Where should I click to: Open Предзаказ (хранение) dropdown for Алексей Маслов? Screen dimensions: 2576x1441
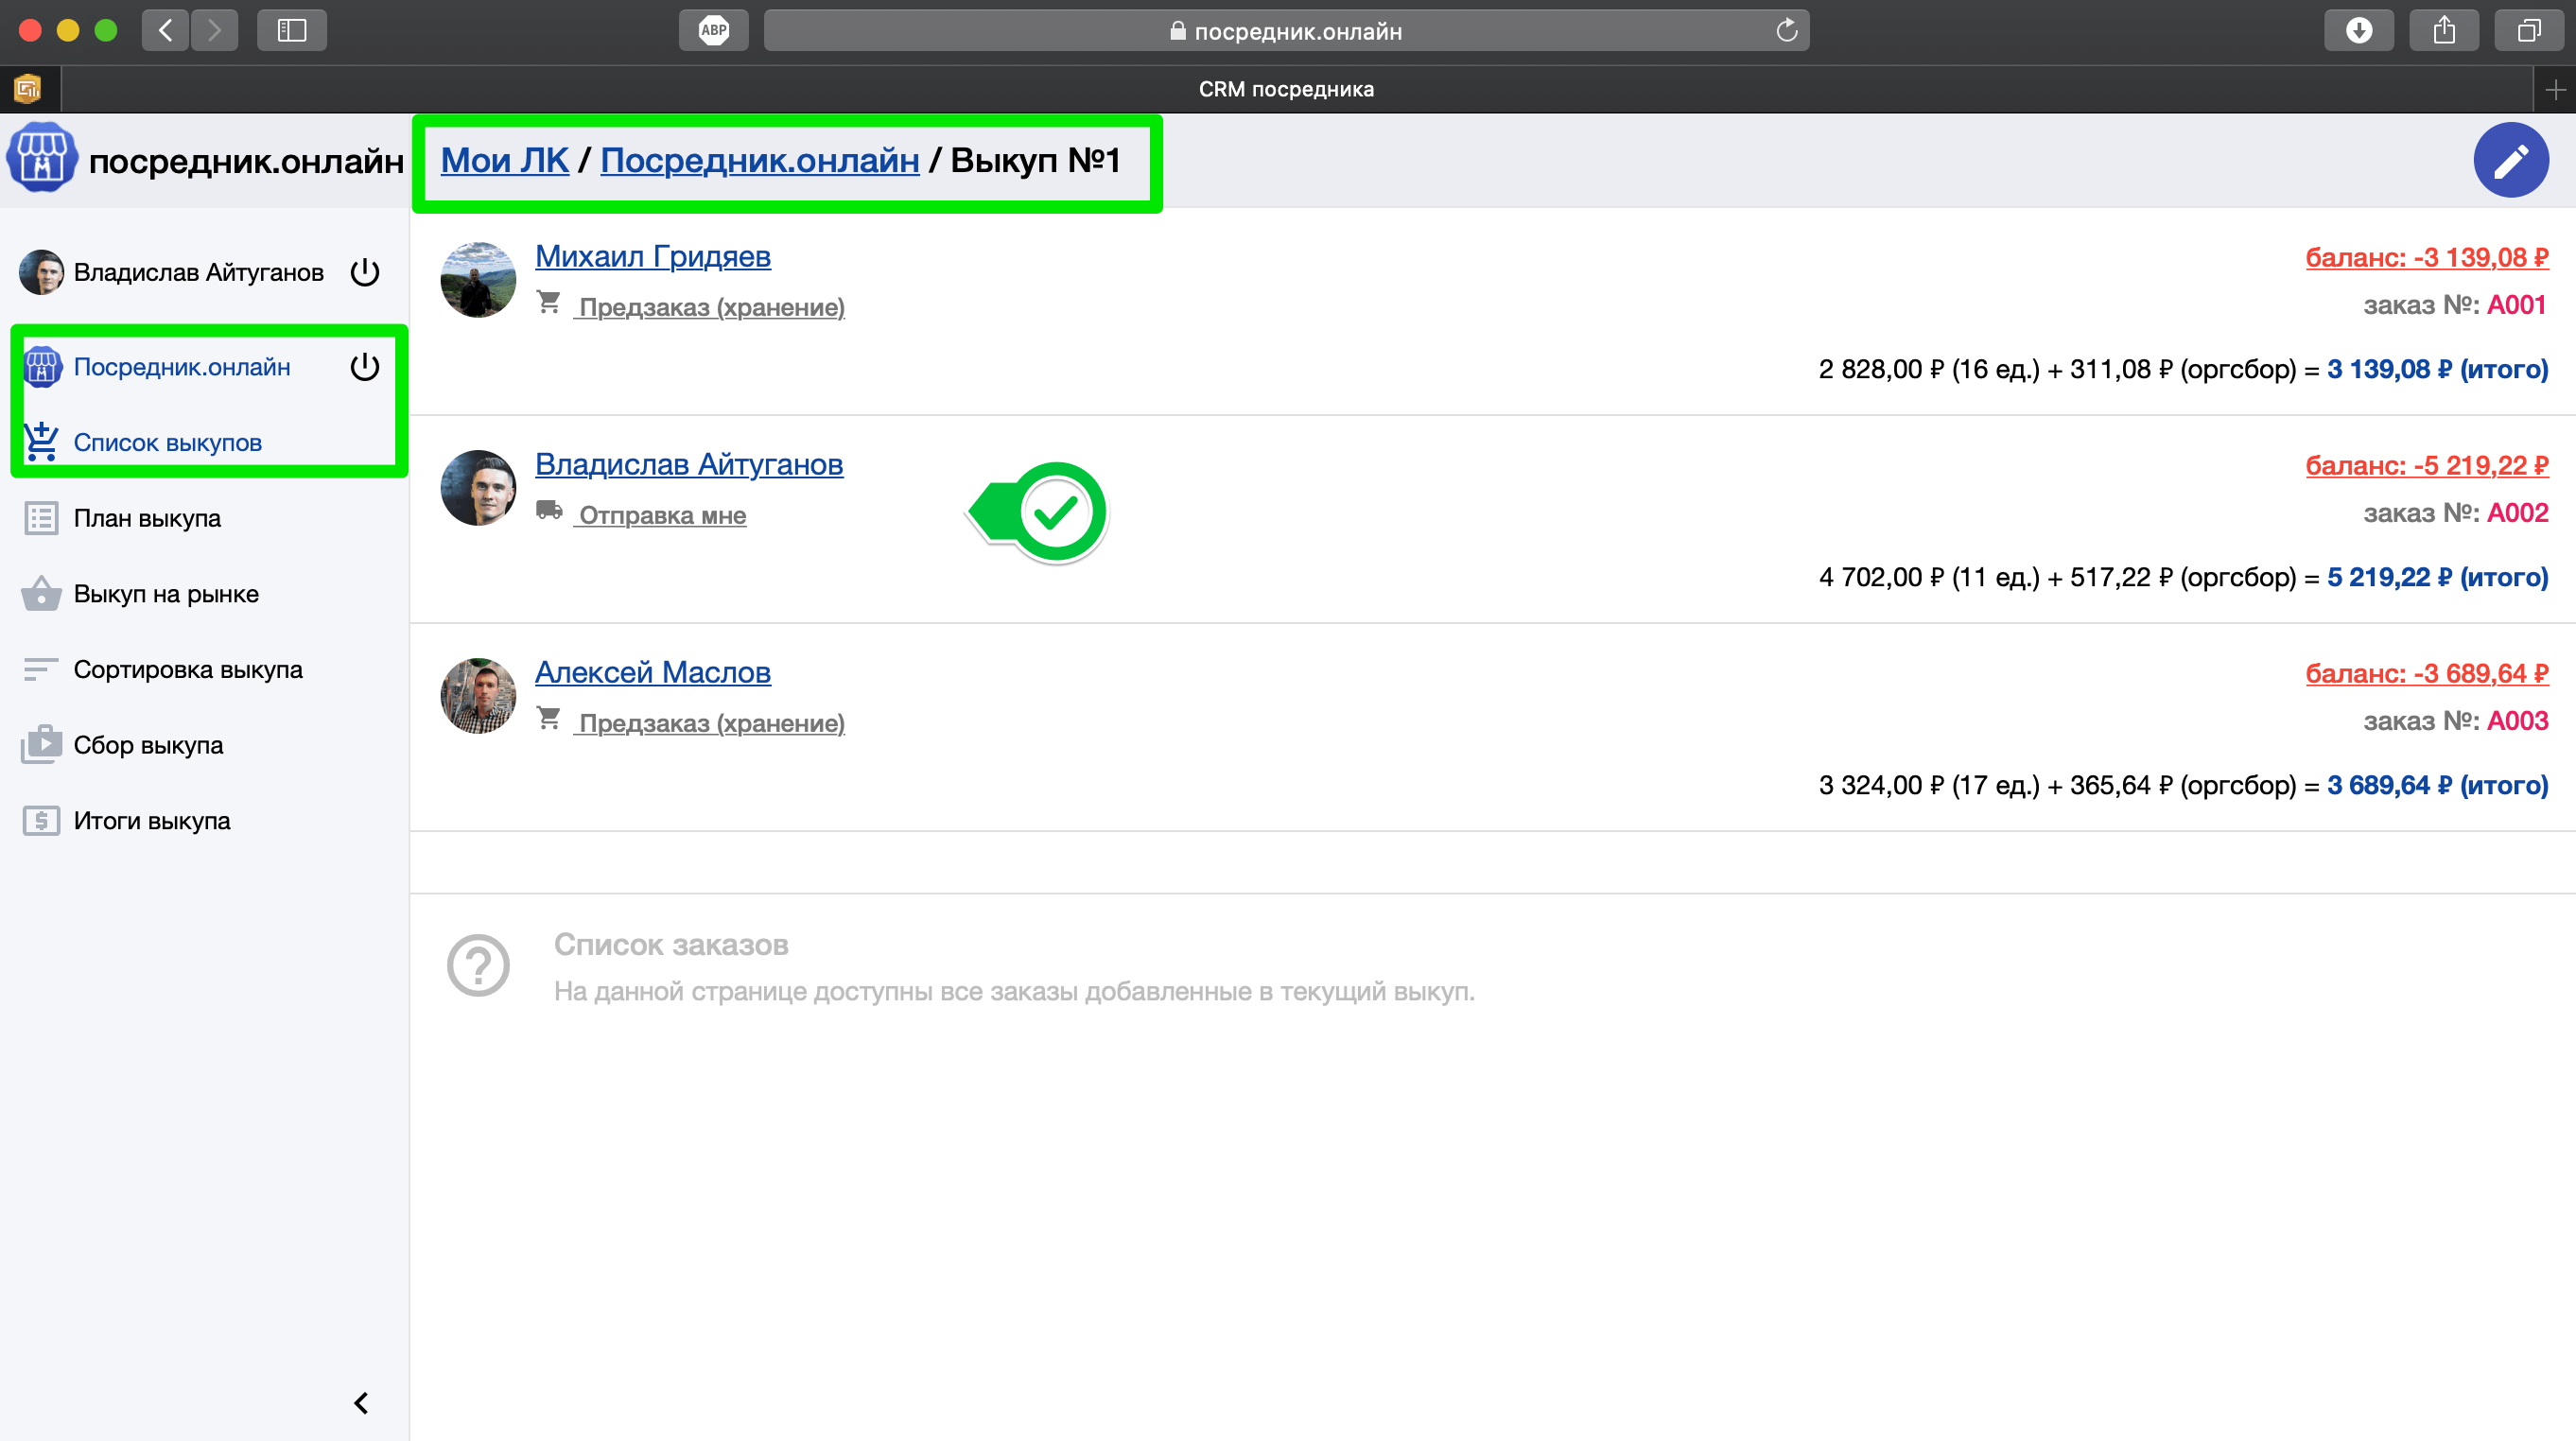(x=711, y=723)
